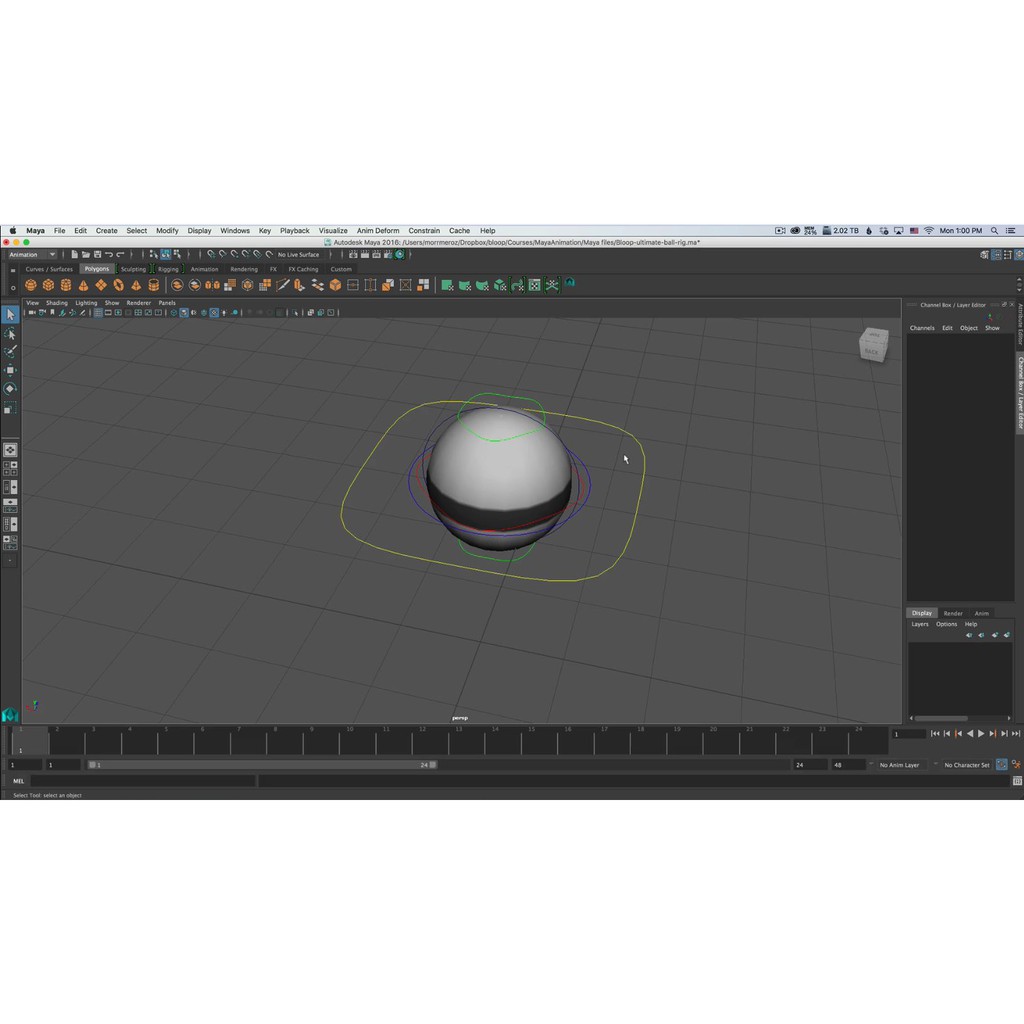Open the Anim Deform menu
Image resolution: width=1024 pixels, height=1024 pixels.
[378, 231]
